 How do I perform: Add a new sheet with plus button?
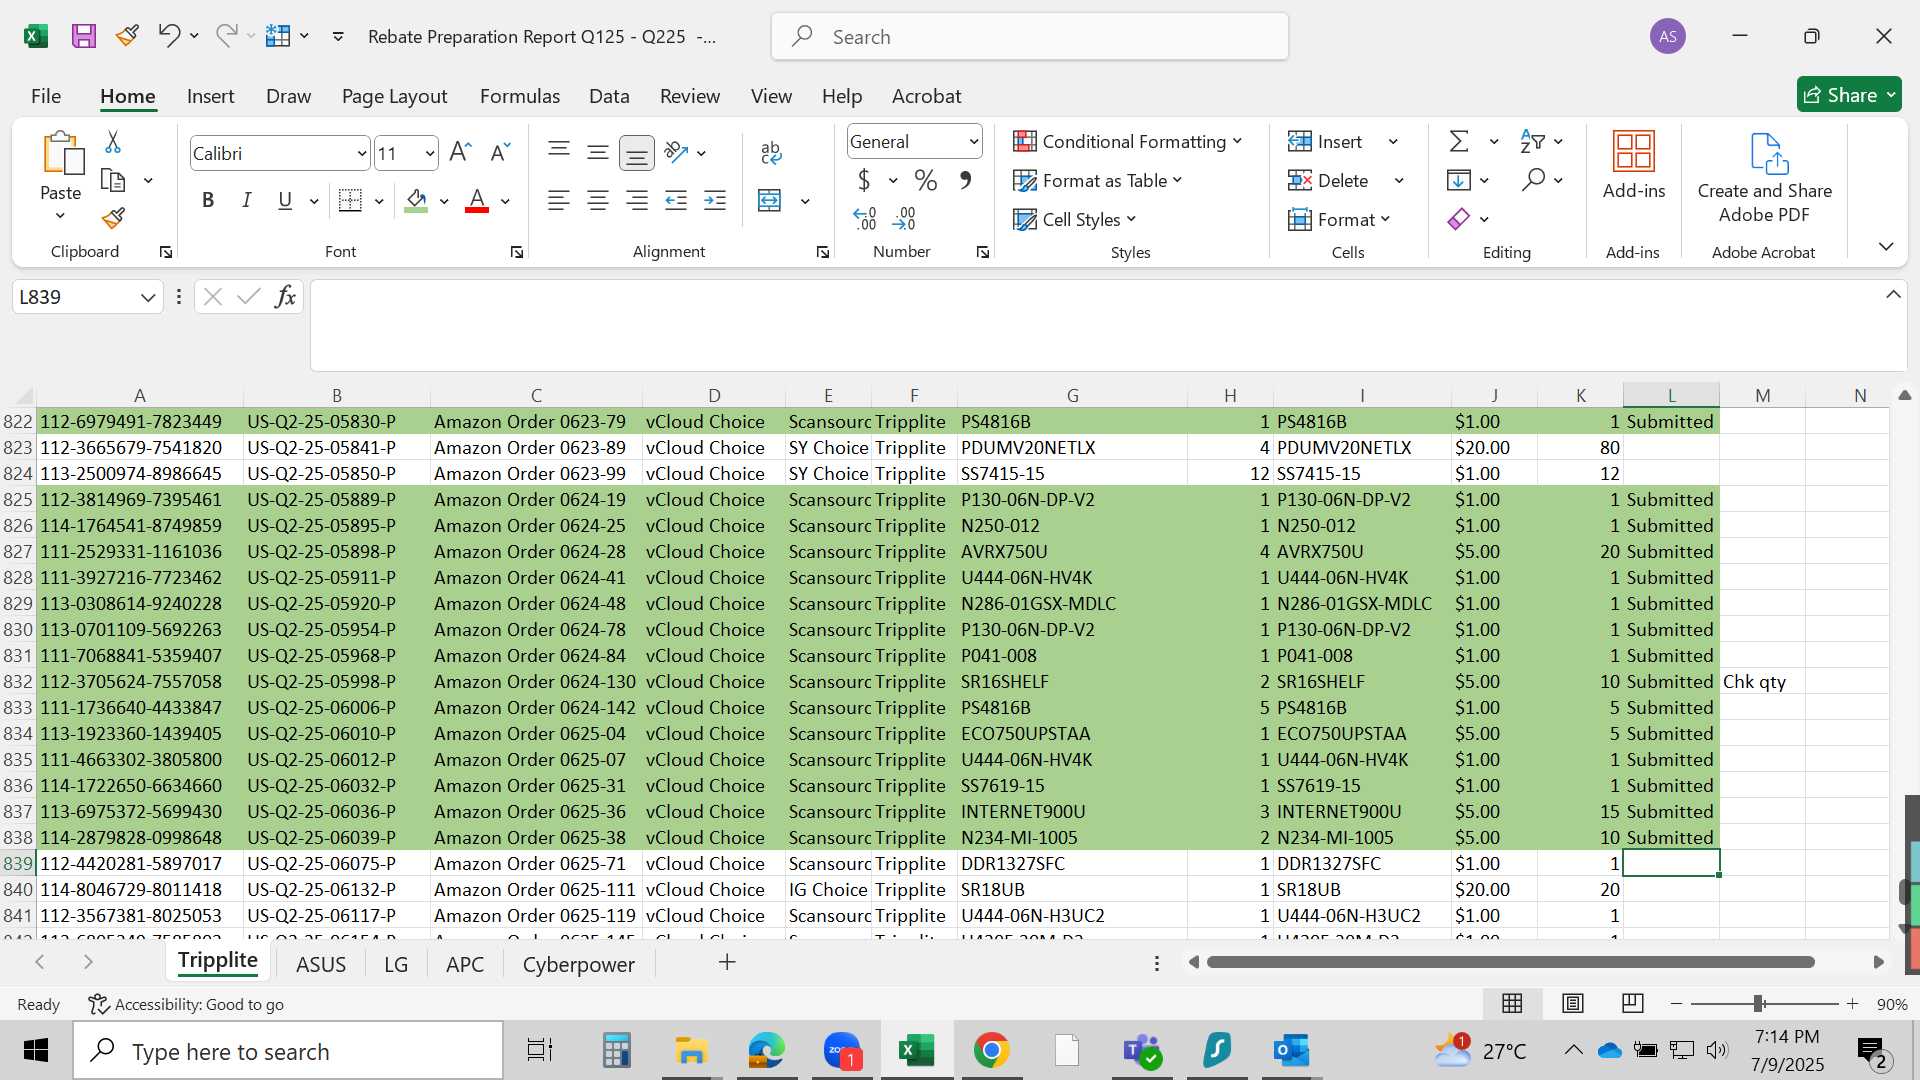coord(727,962)
